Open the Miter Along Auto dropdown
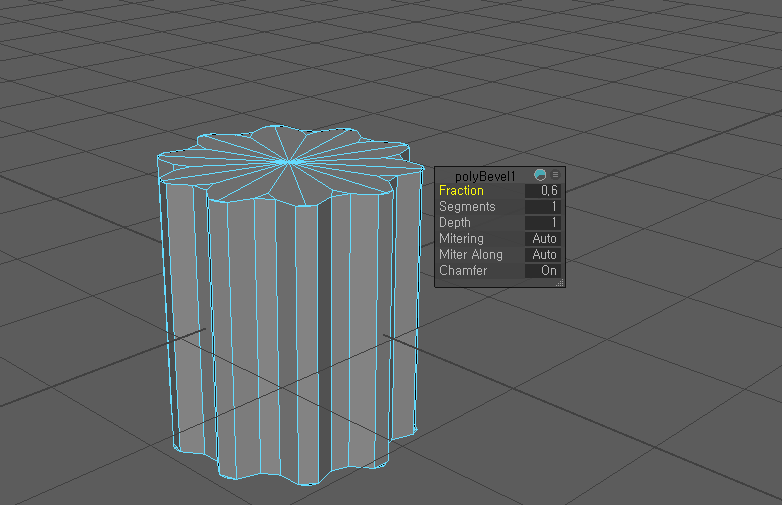 click(543, 254)
